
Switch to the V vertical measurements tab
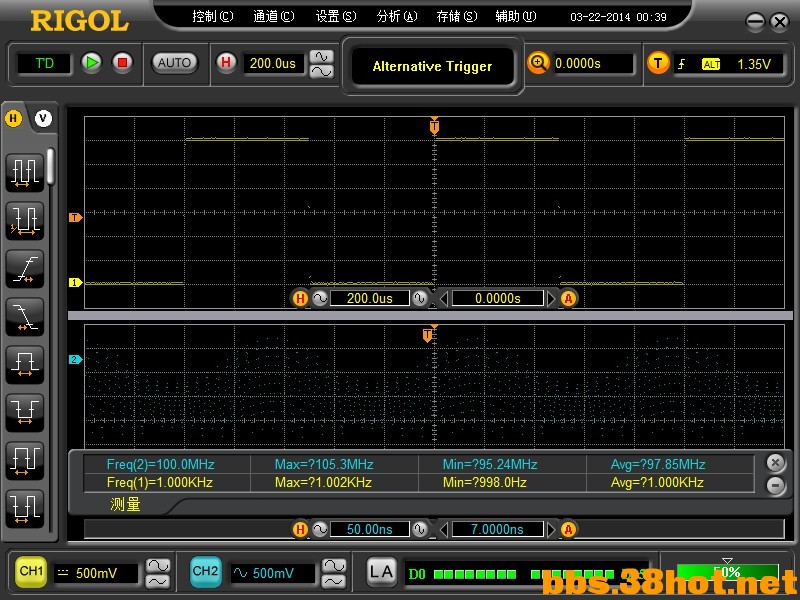(x=43, y=119)
